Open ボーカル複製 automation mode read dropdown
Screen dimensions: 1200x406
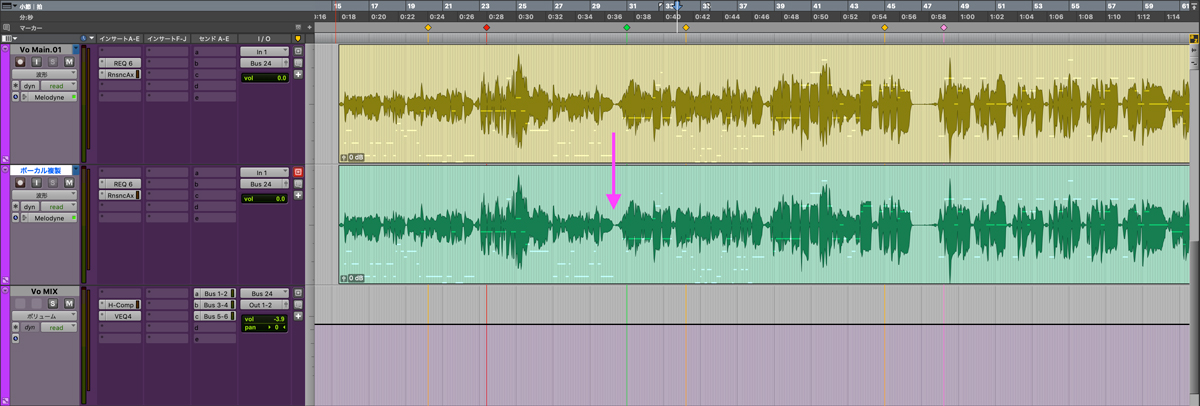click(x=58, y=206)
